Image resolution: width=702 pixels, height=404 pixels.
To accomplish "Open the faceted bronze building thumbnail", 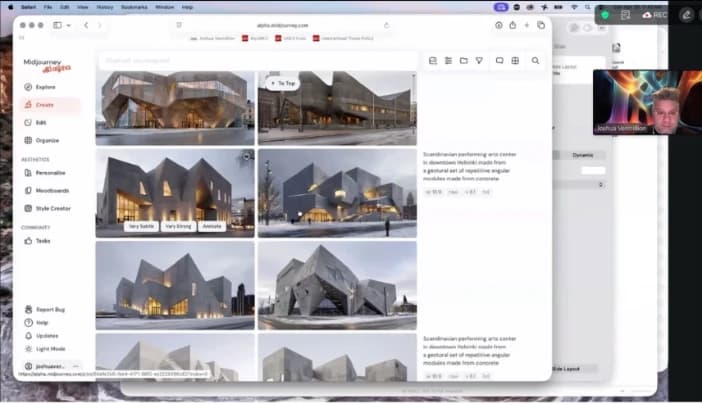I will click(175, 108).
